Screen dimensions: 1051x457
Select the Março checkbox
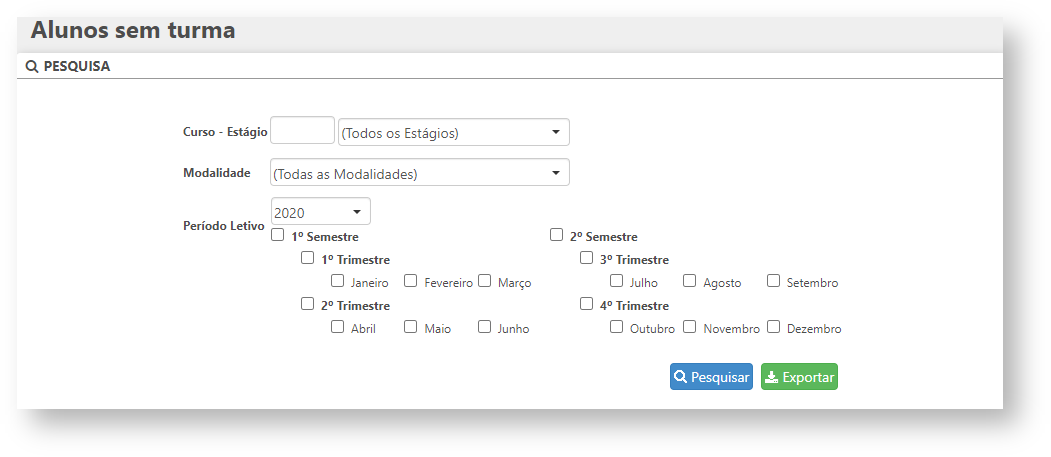(485, 281)
